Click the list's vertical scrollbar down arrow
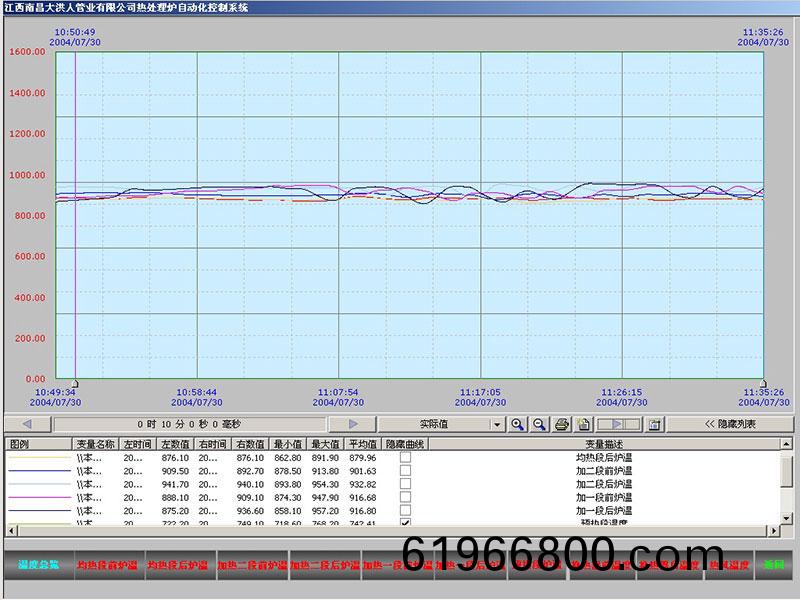Viewport: 800px width, 600px height. [x=787, y=519]
